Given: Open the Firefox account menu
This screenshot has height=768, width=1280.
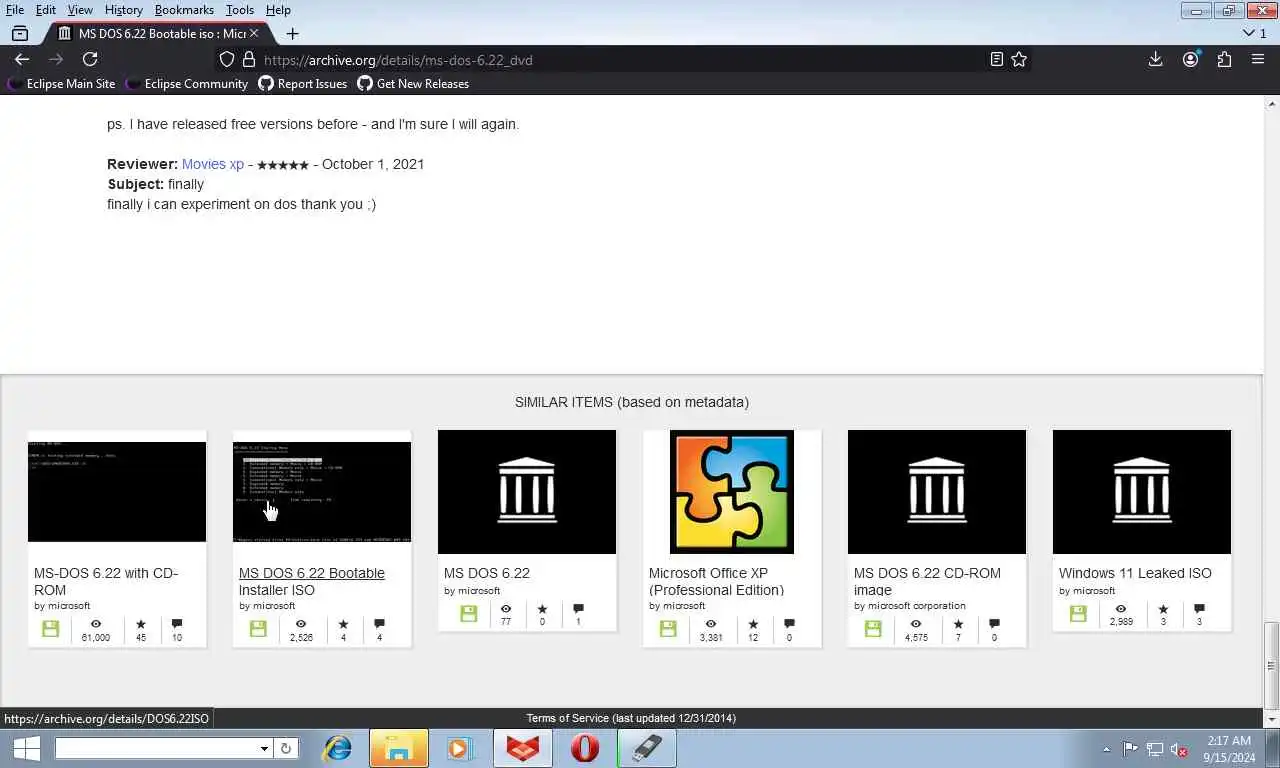Looking at the screenshot, I should [1190, 59].
